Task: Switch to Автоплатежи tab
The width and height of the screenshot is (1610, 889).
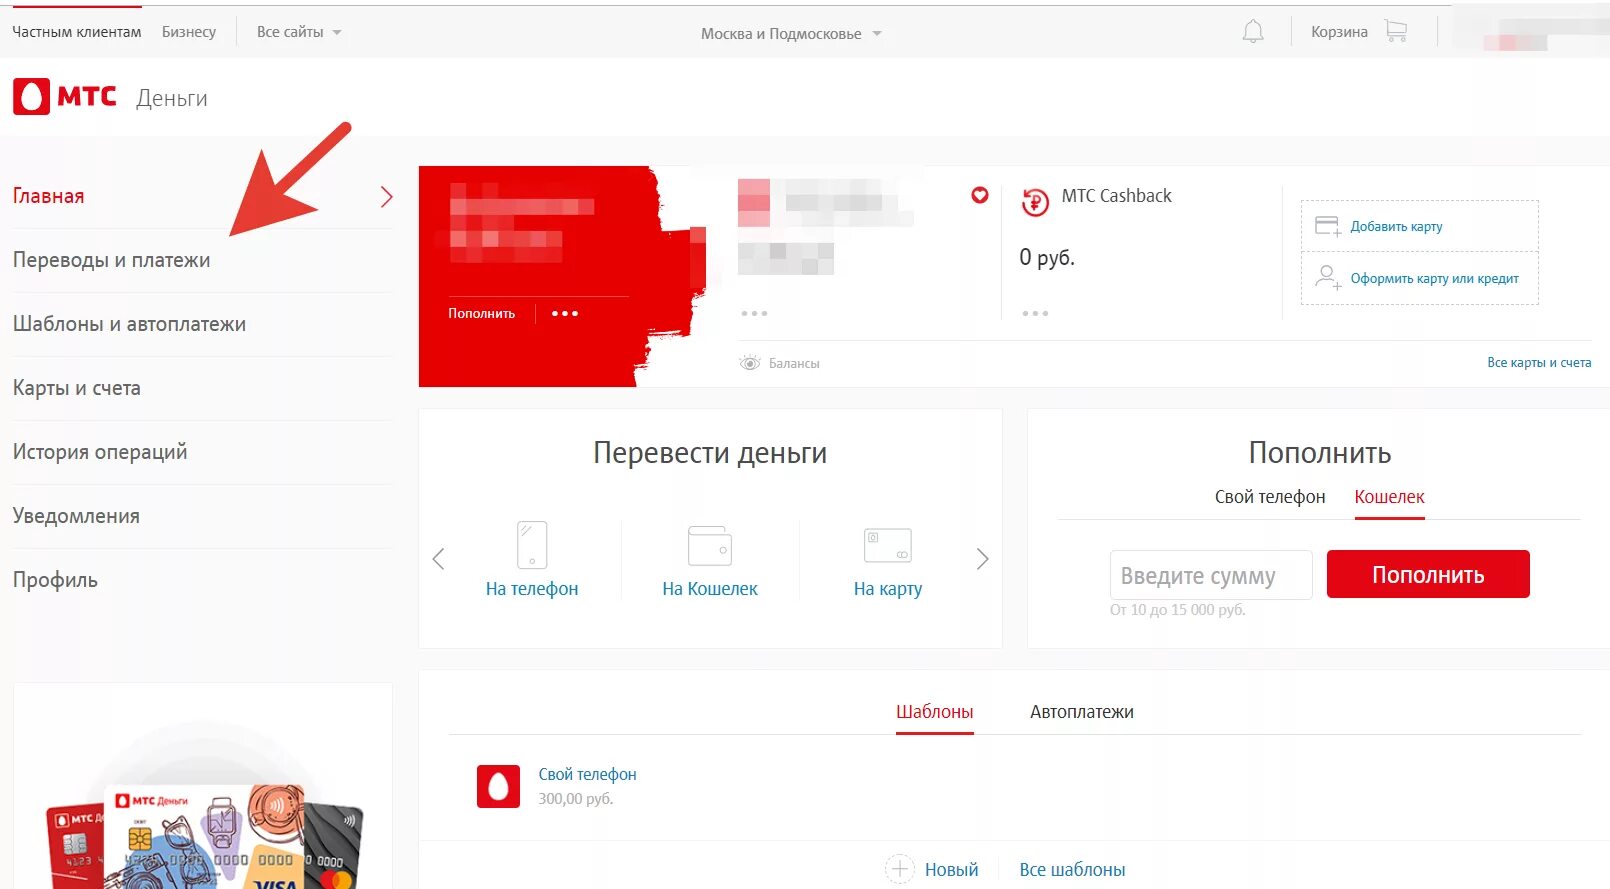Action: click(x=1082, y=712)
